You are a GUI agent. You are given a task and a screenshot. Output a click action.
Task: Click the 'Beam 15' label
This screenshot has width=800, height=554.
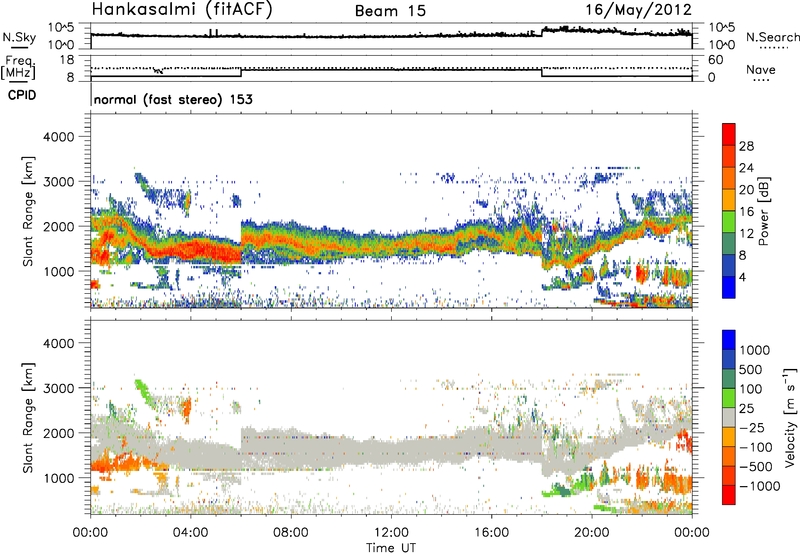tap(390, 11)
